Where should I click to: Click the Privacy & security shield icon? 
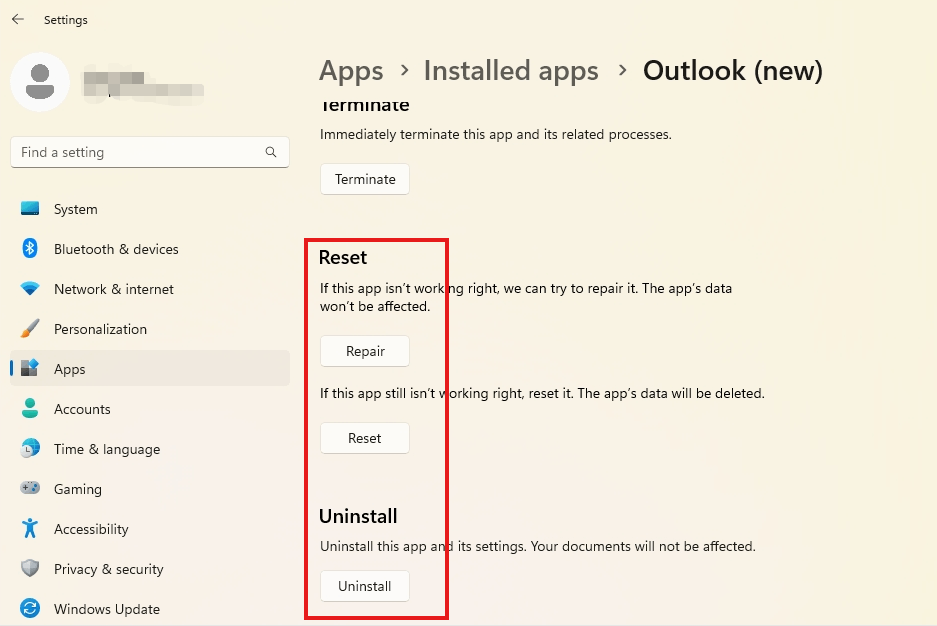click(30, 568)
